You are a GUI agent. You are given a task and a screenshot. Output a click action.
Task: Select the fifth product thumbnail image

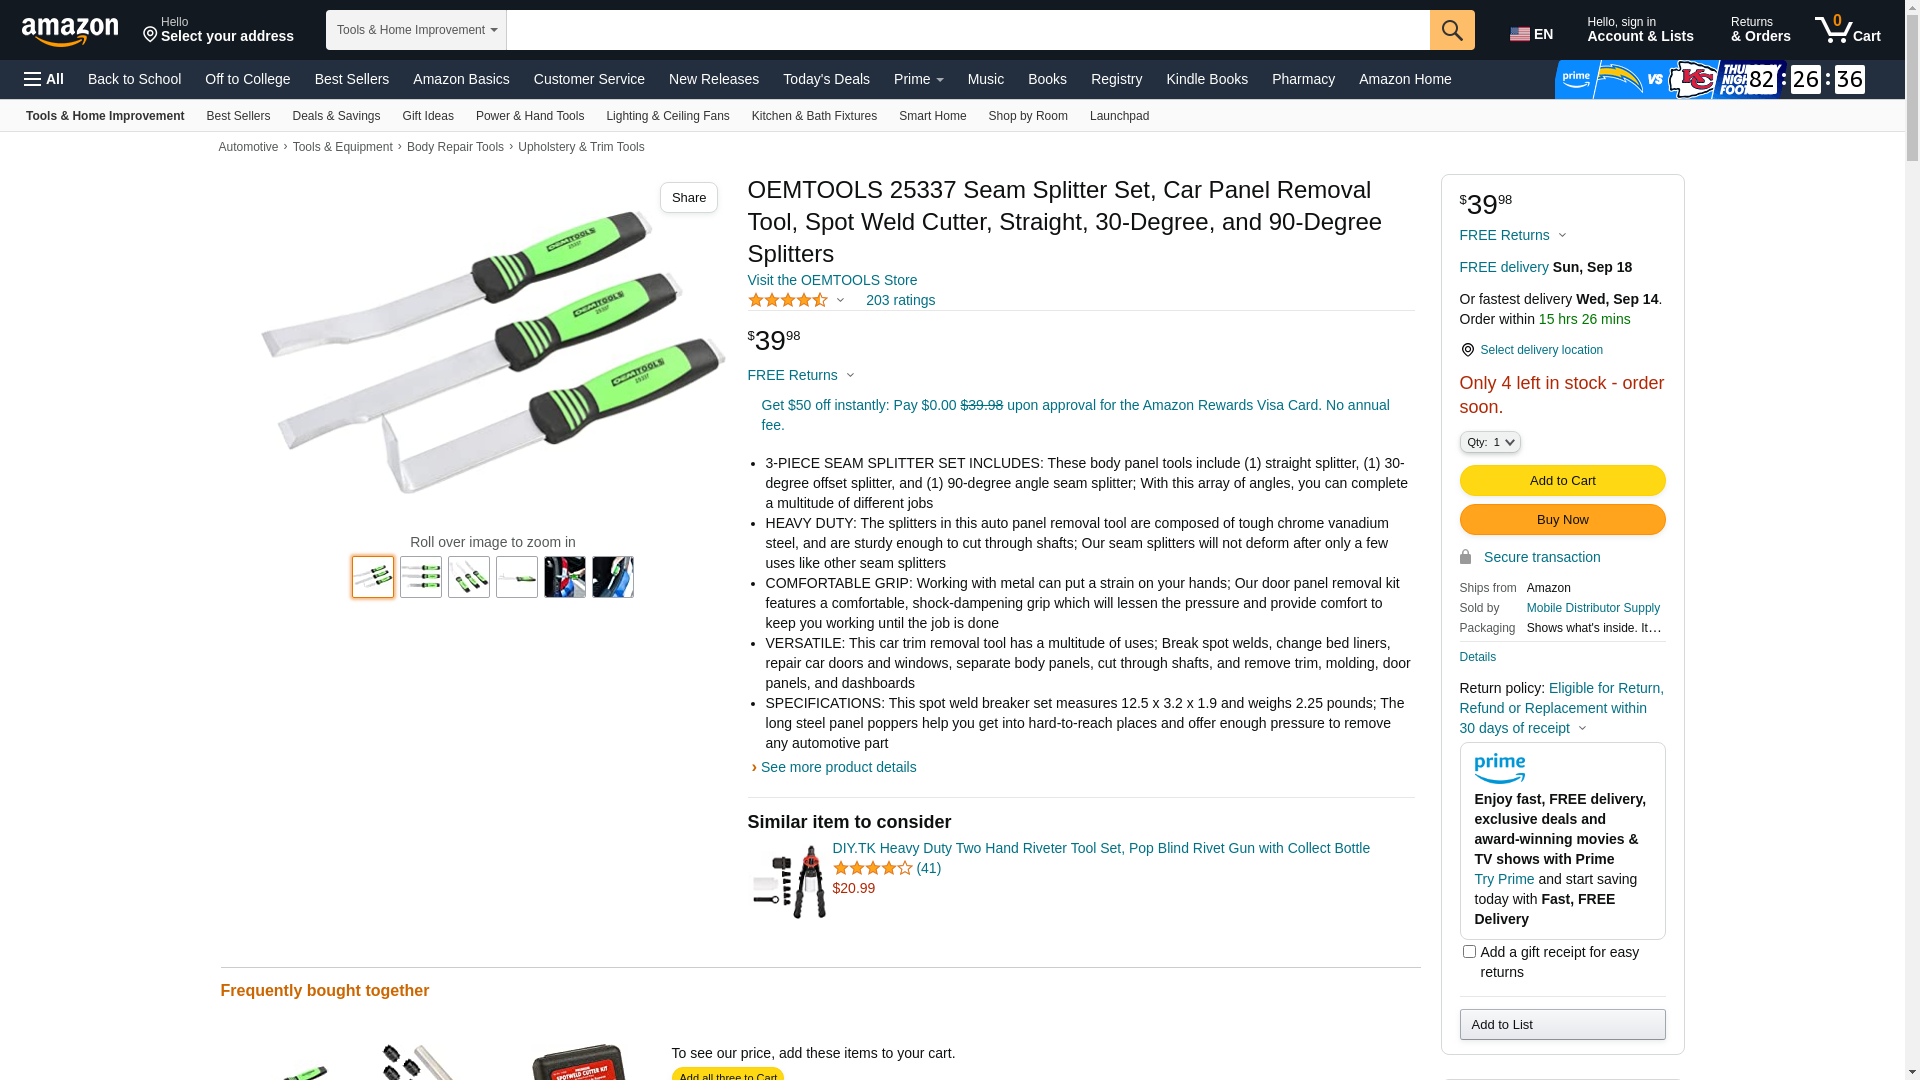tap(565, 577)
